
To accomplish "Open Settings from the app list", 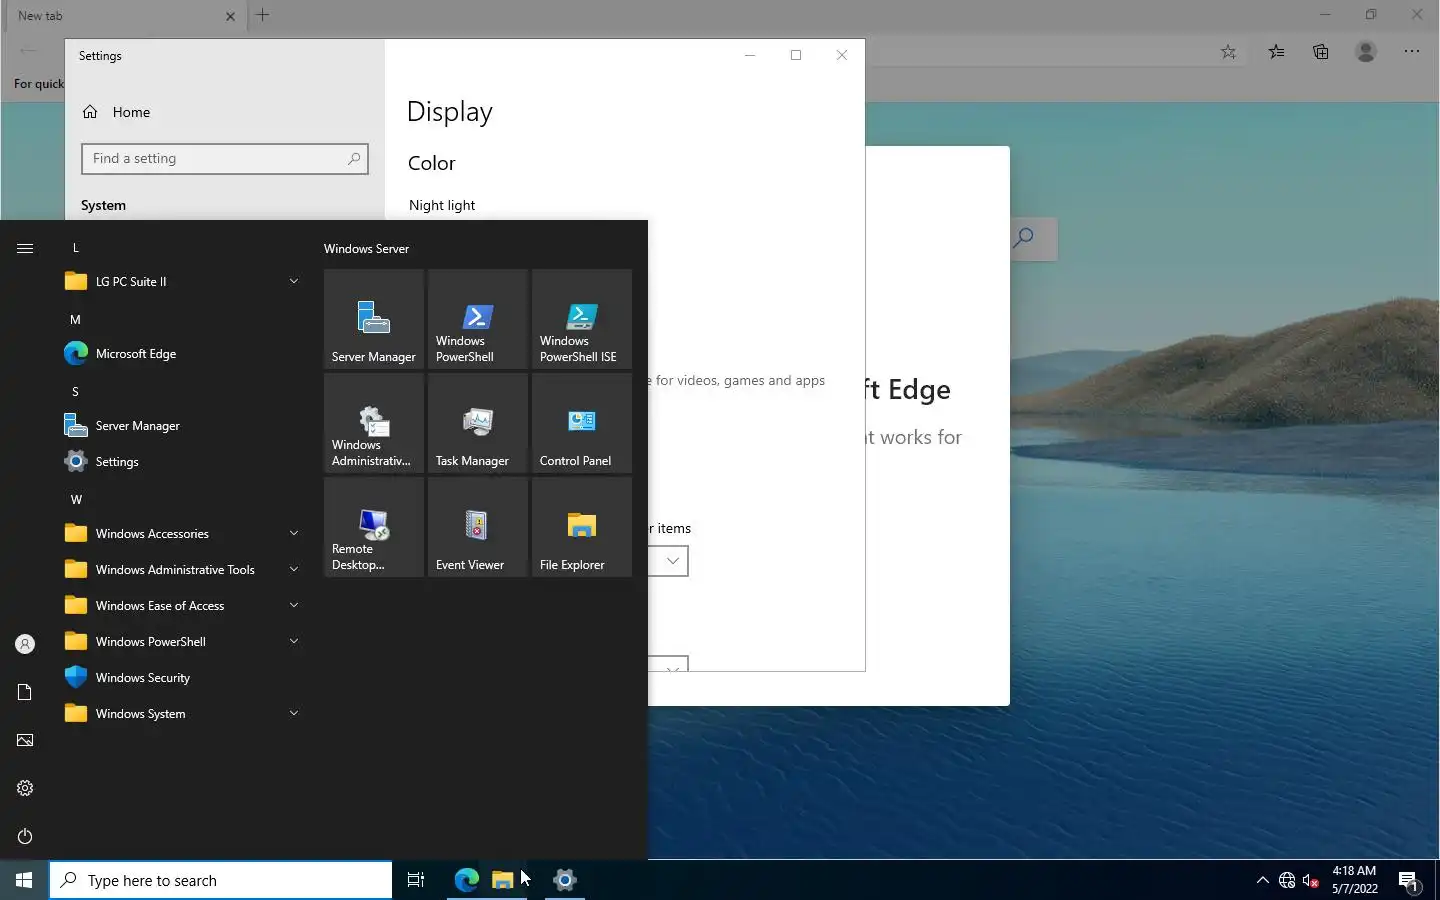I will (183, 461).
